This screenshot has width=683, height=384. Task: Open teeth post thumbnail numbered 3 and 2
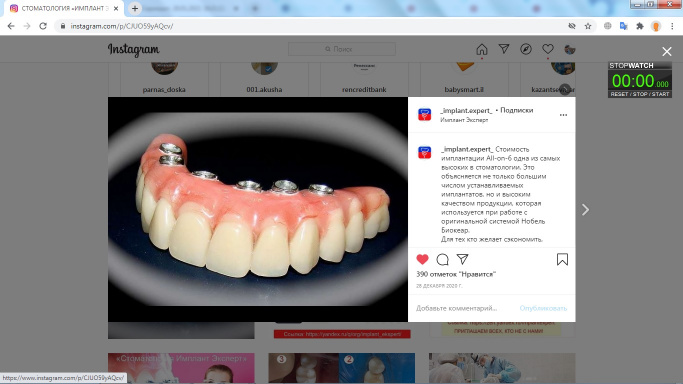(x=342, y=368)
